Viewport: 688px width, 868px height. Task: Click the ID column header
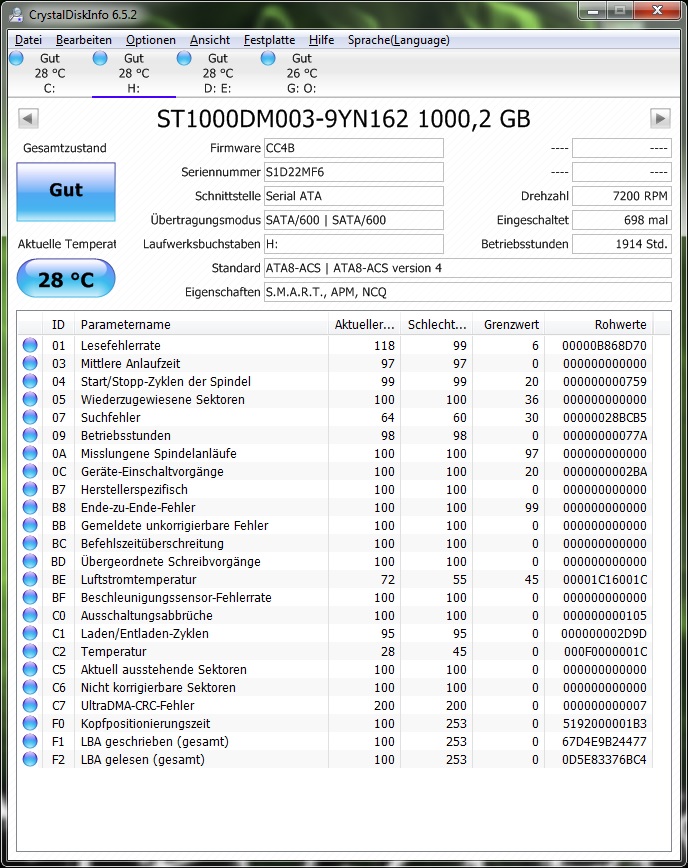pyautogui.click(x=58, y=324)
